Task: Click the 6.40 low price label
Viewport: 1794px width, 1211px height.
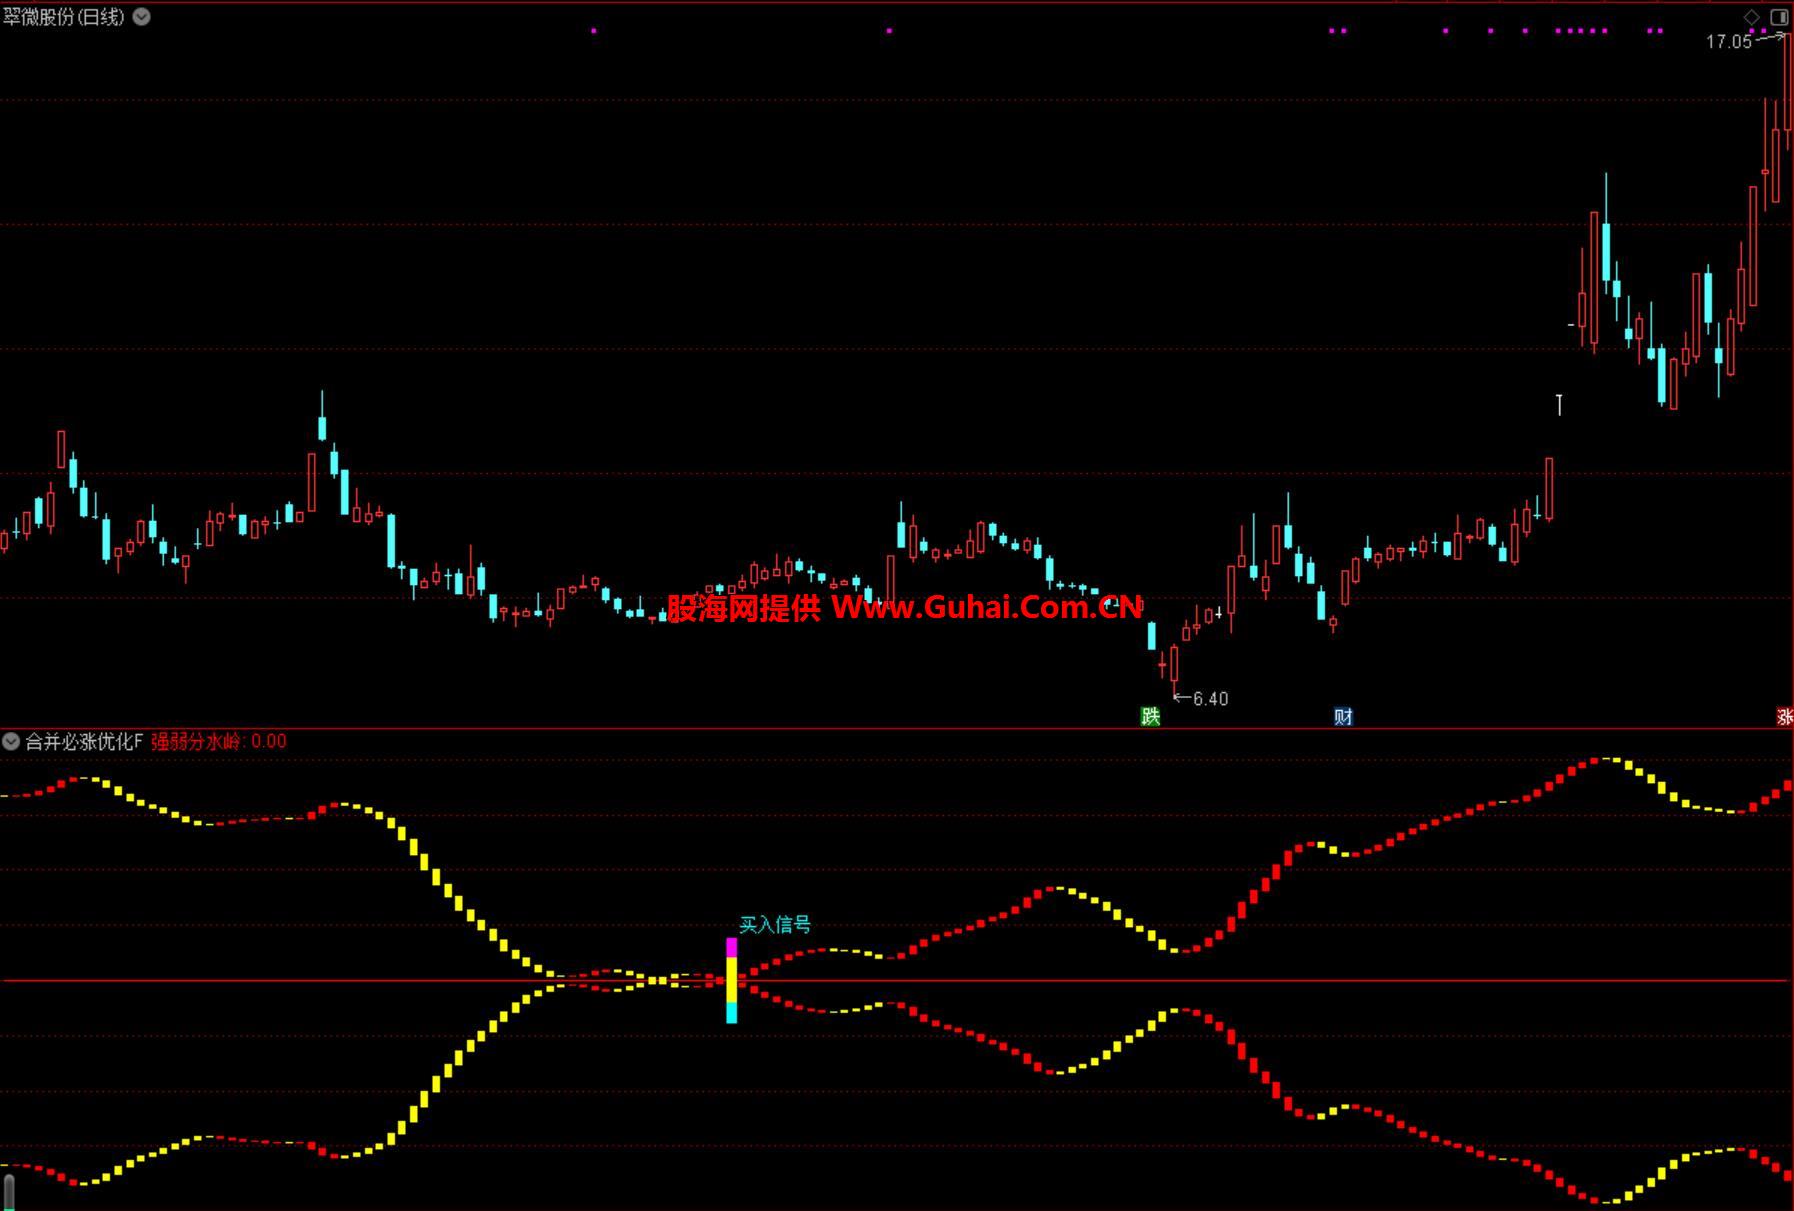Action: (1210, 699)
